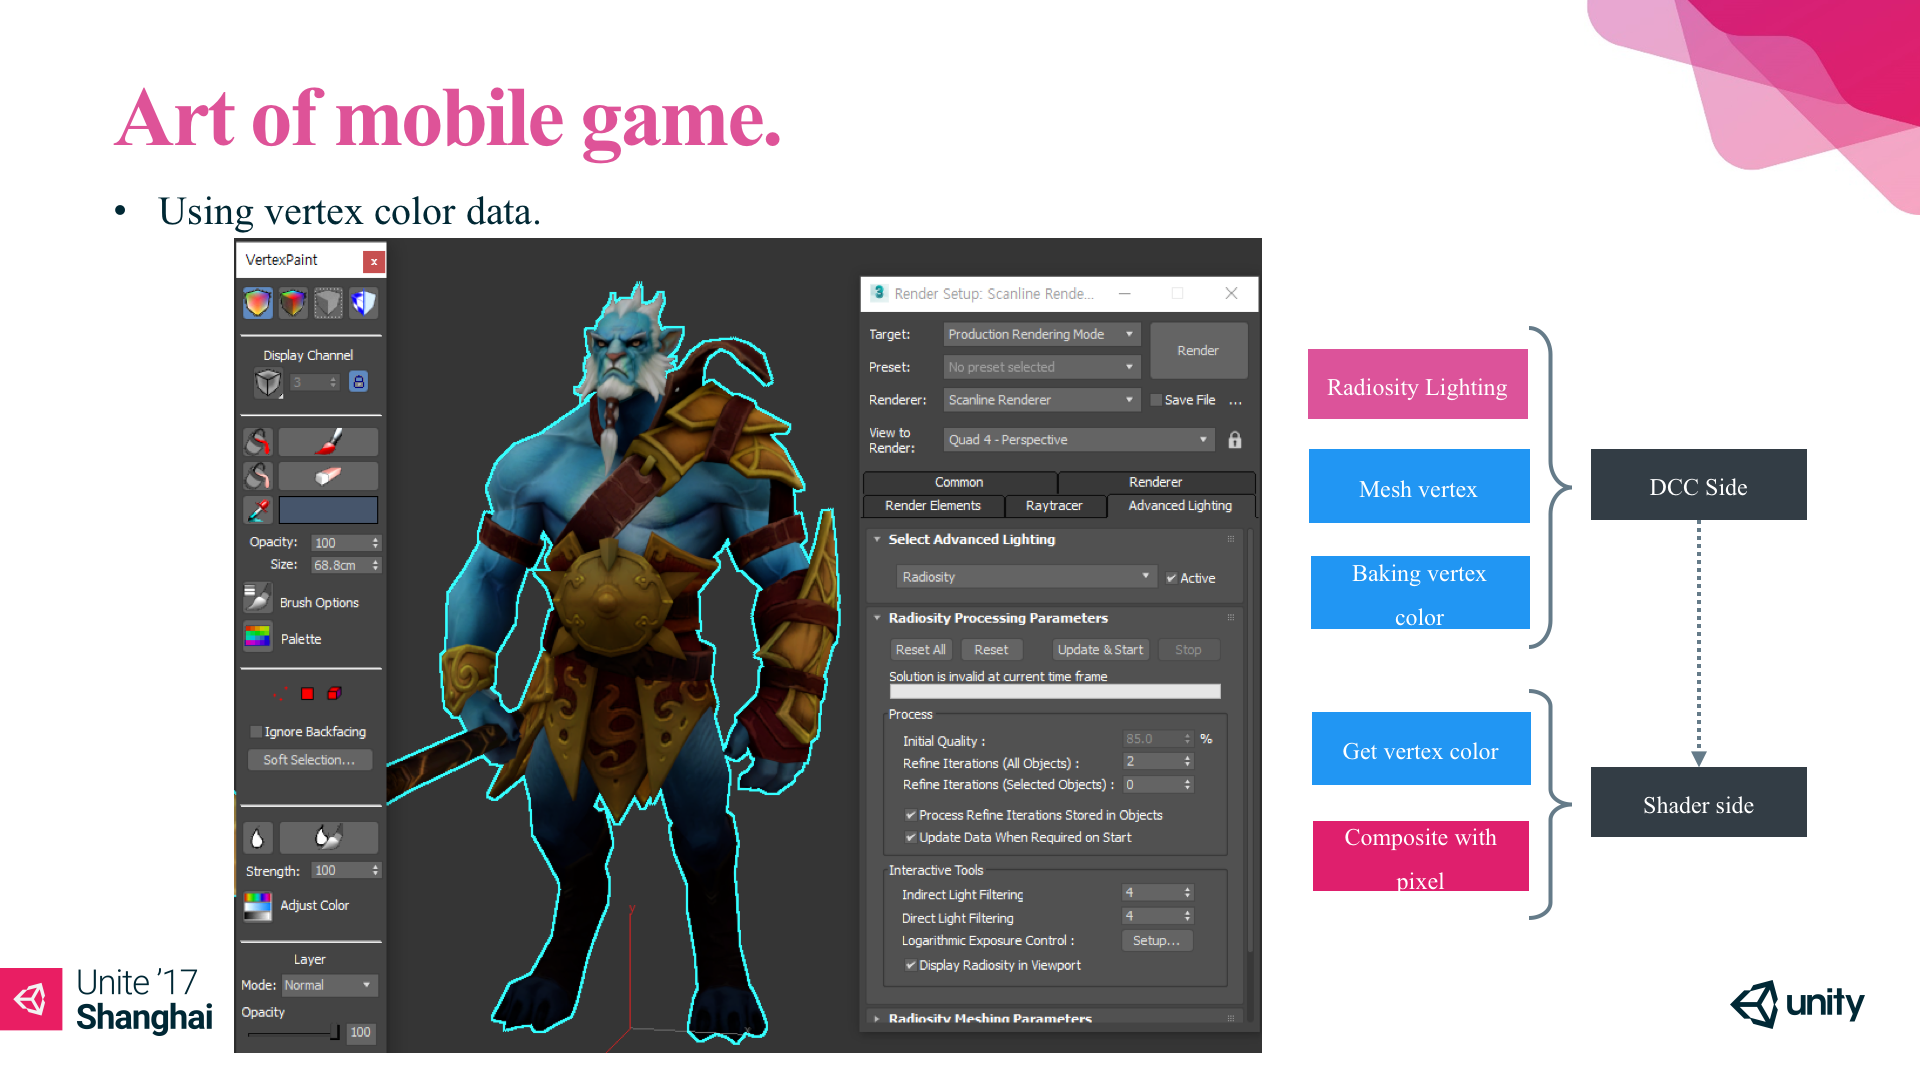The height and width of the screenshot is (1080, 1920).
Task: Click the Update & Start button
Action: [x=1100, y=650]
